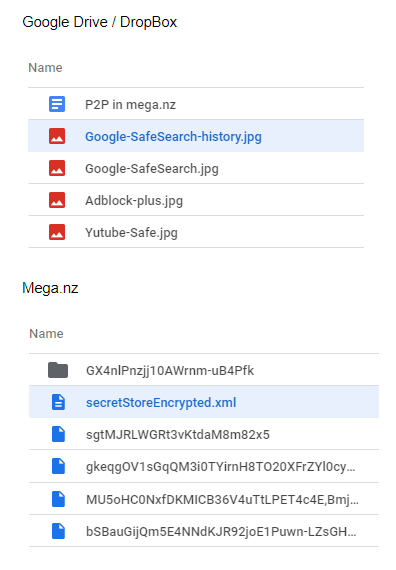Select Yutube-Safe.jpg file name
This screenshot has width=396, height=570.
coord(131,233)
